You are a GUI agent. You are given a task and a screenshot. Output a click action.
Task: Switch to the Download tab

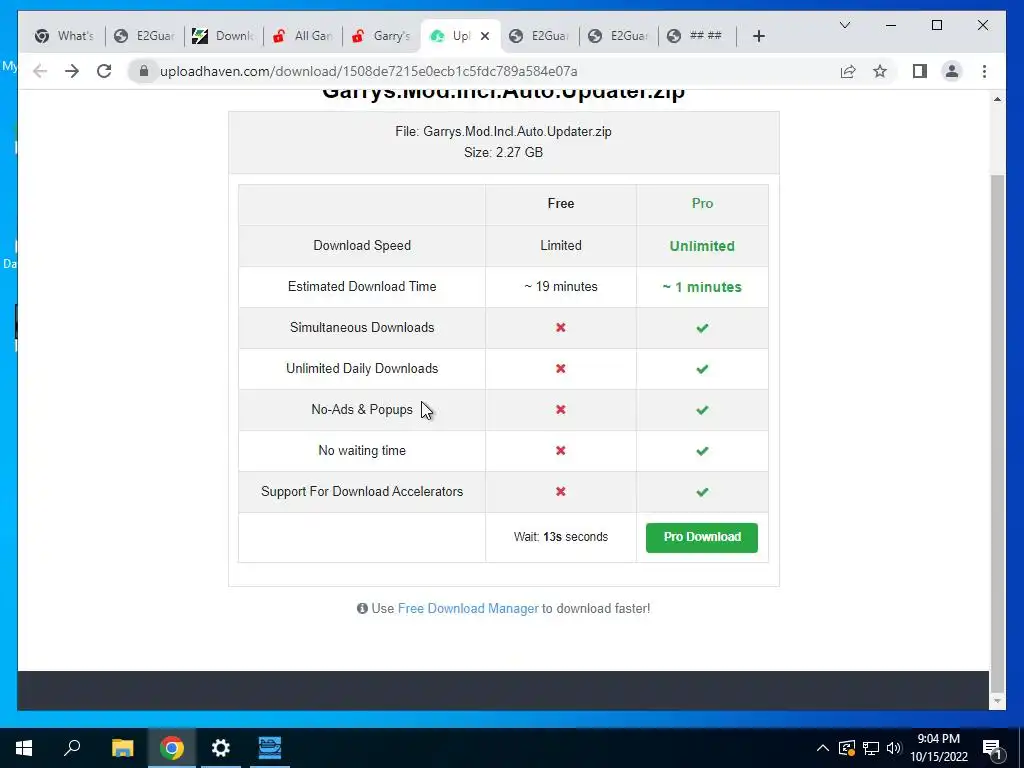click(x=223, y=36)
